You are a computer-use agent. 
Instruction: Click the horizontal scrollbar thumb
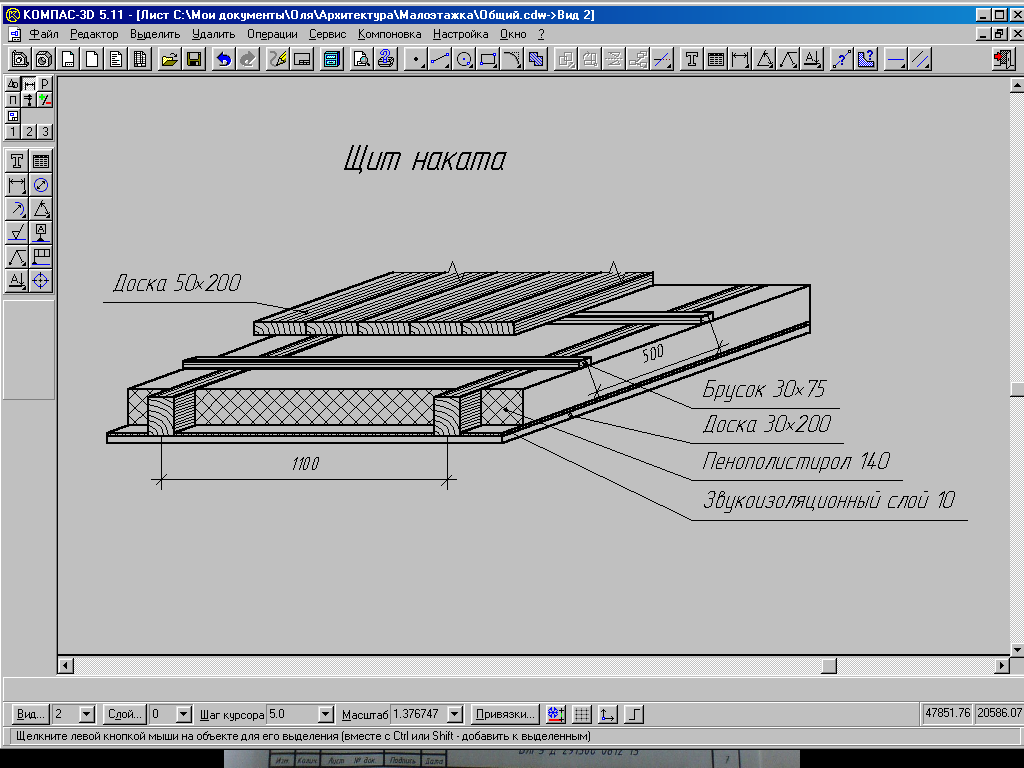click(x=829, y=666)
